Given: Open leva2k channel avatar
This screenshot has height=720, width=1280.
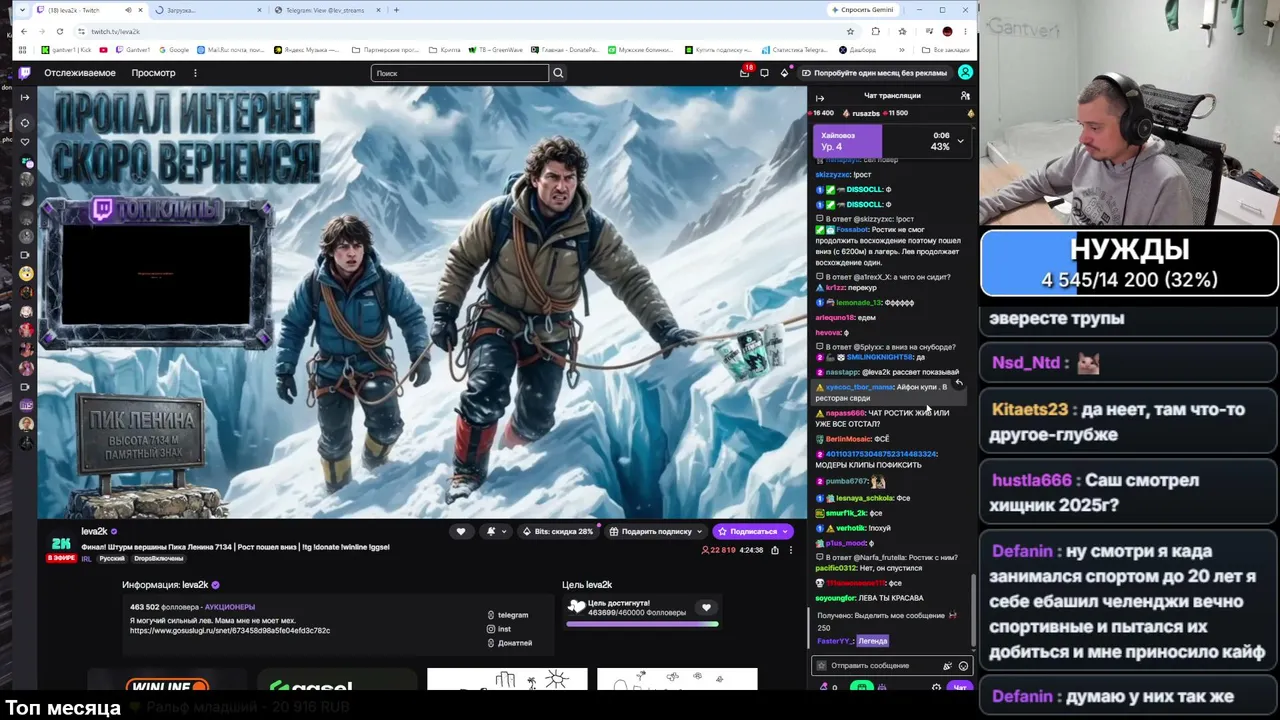Looking at the screenshot, I should (61, 545).
